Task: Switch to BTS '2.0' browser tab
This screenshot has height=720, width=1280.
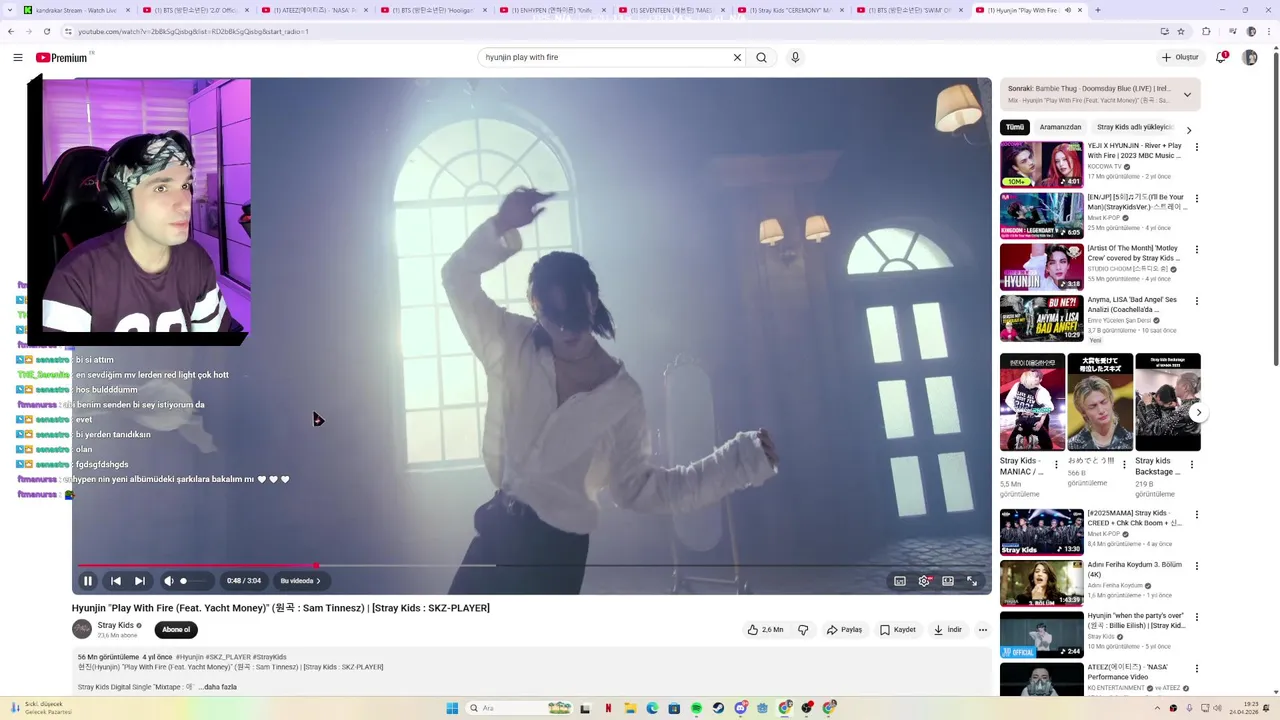Action: point(195,10)
